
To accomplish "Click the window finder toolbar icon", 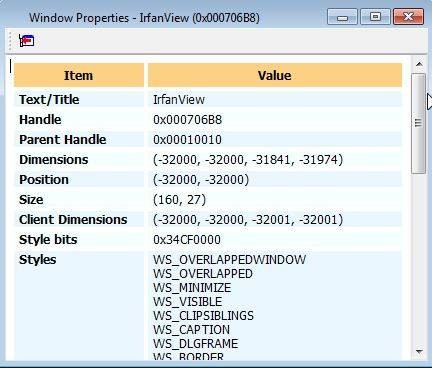I will pos(27,41).
